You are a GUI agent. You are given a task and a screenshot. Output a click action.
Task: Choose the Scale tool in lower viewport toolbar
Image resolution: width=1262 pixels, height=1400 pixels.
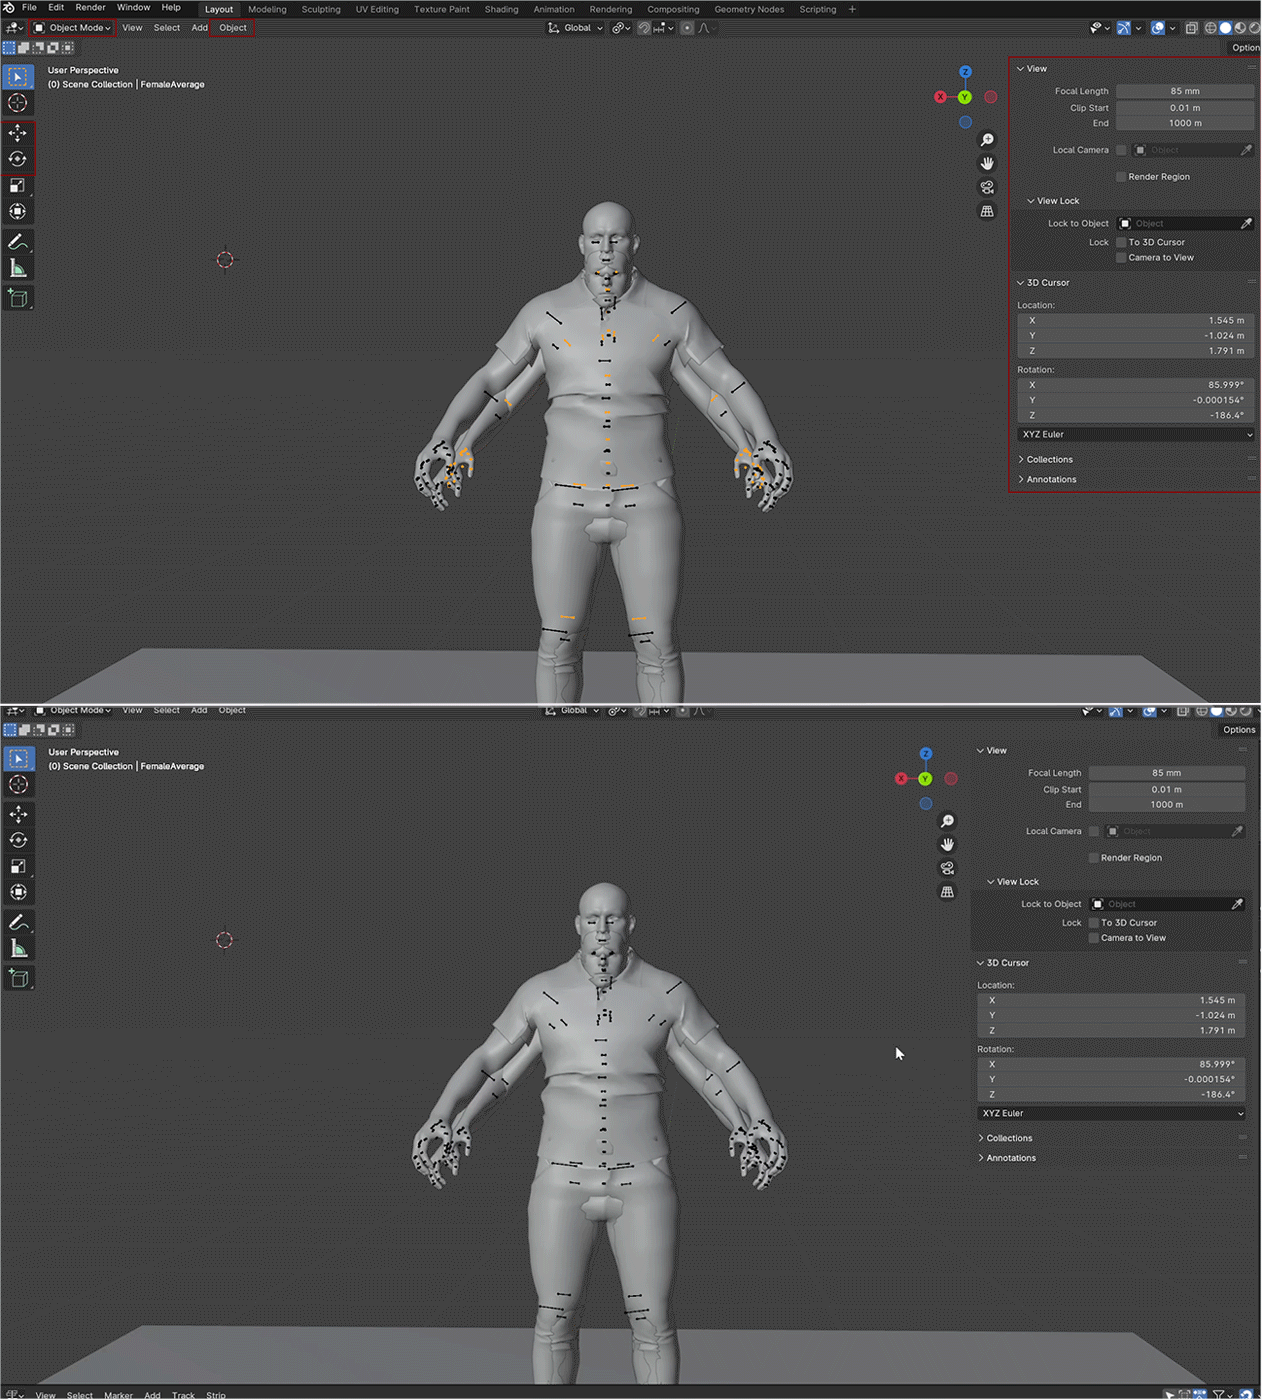18,866
